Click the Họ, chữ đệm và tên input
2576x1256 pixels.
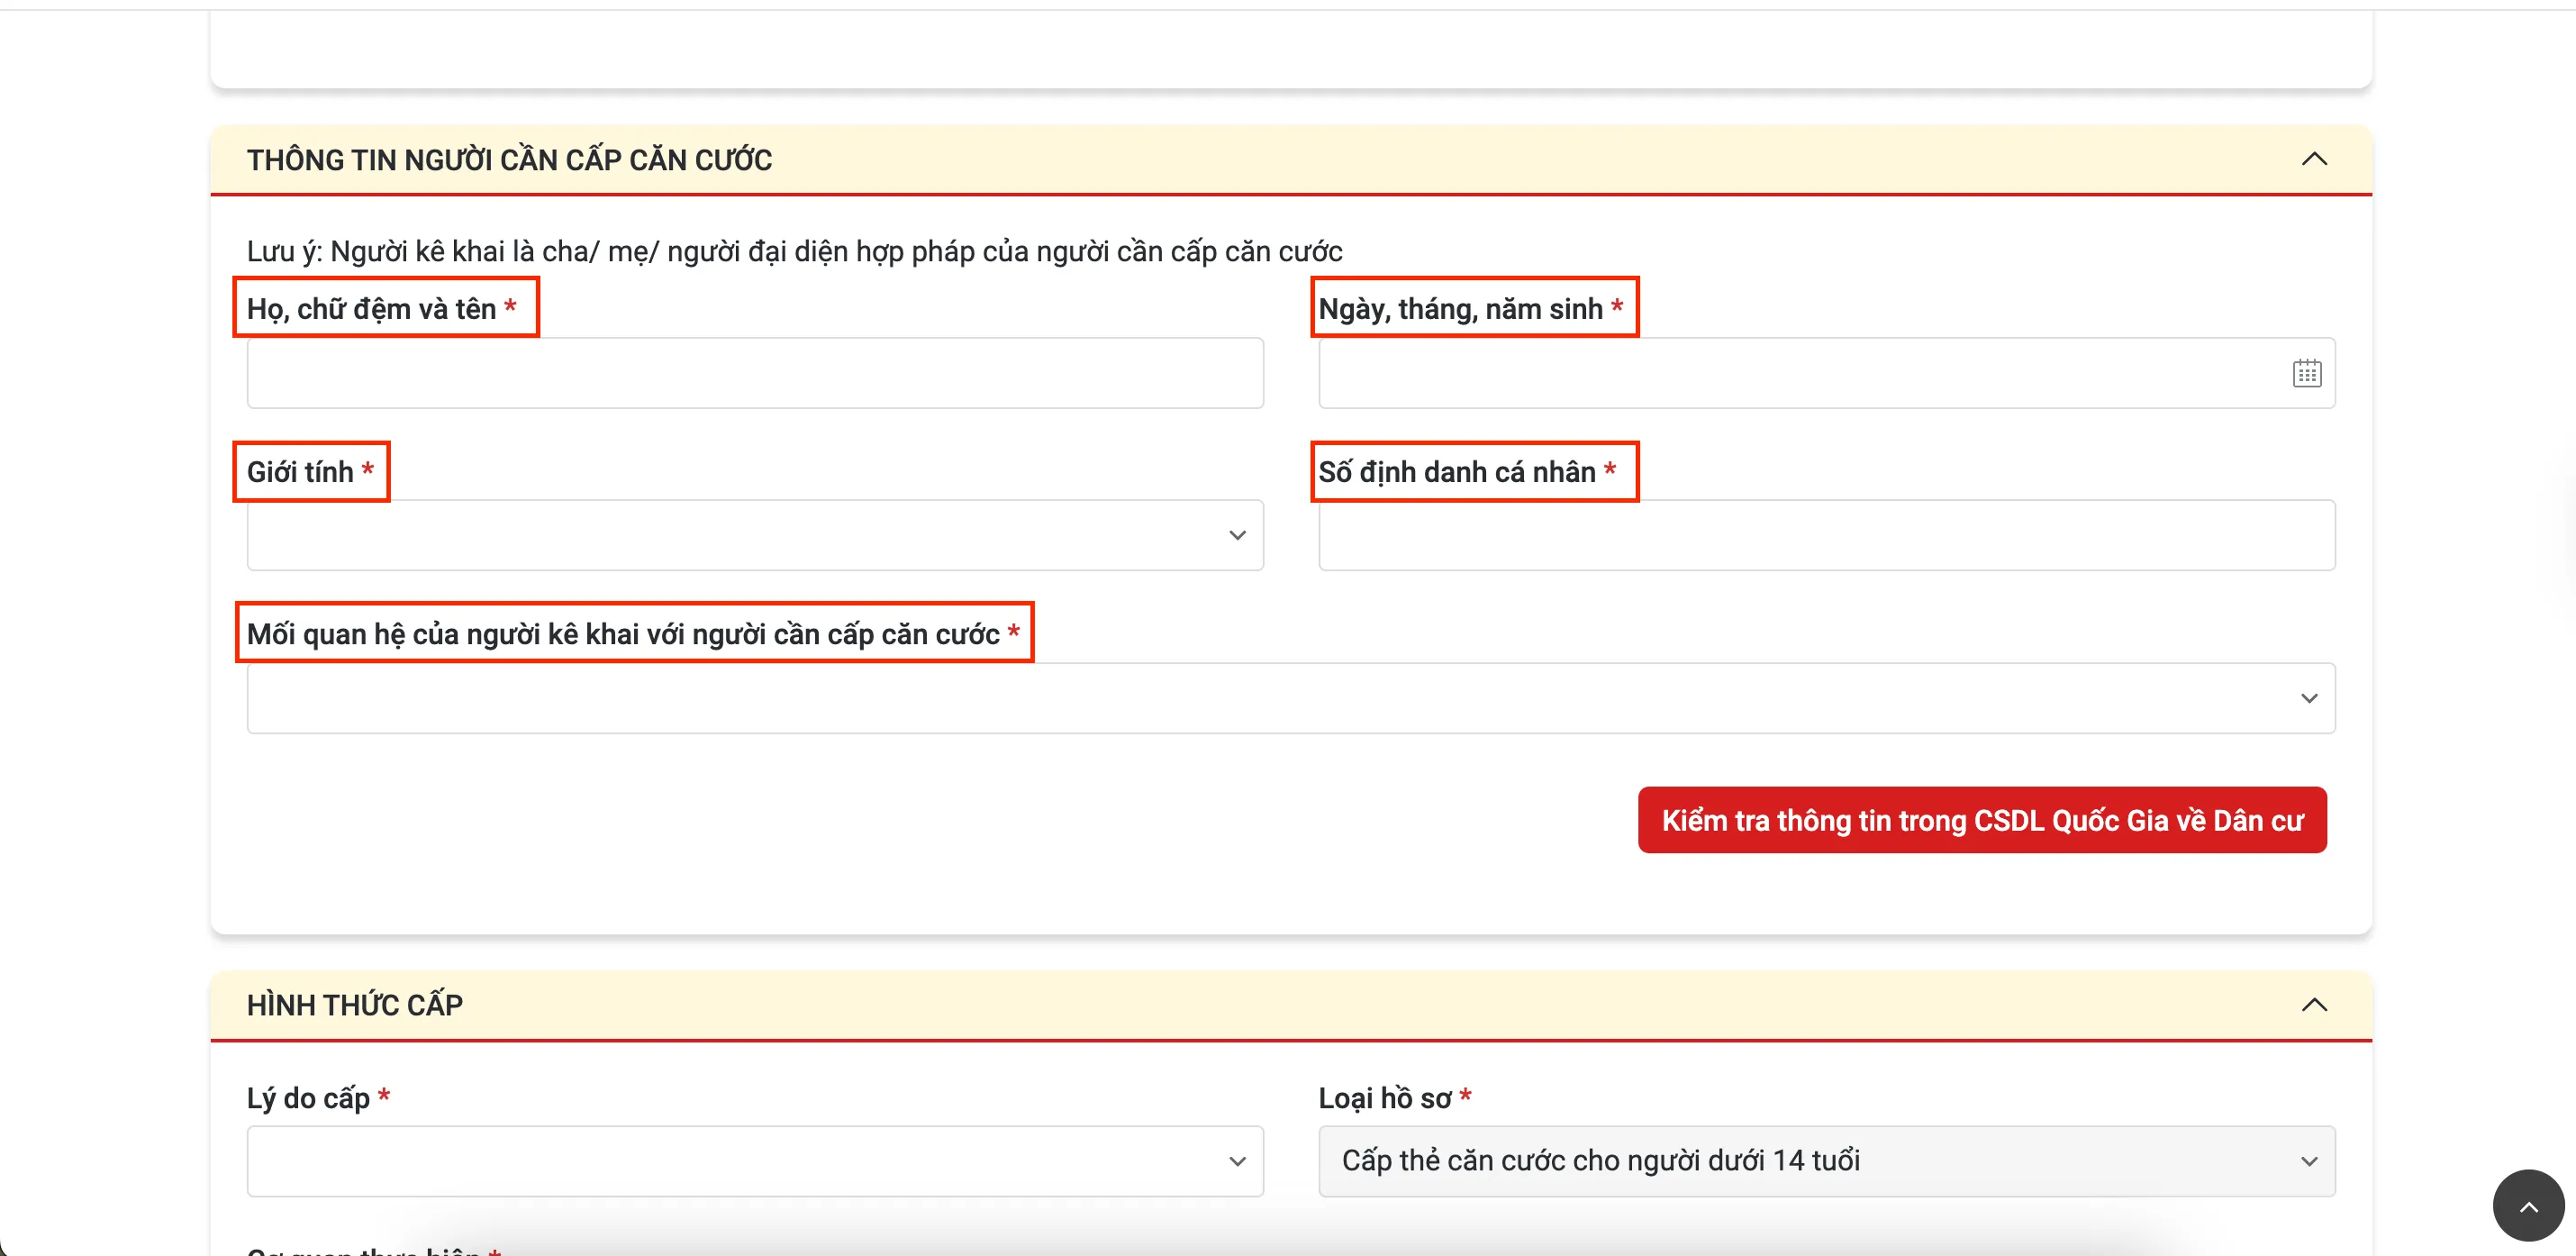(x=755, y=373)
